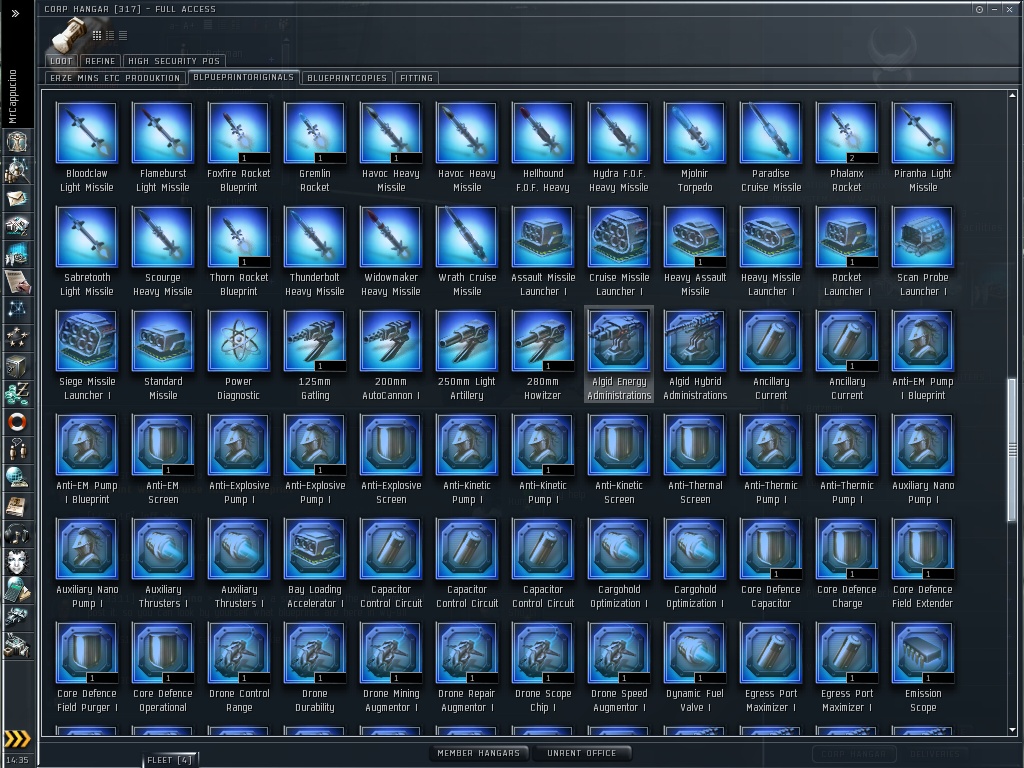The width and height of the screenshot is (1024, 768).
Task: Select highlighted Algid Energy Administrations blueprint
Action: pyautogui.click(x=619, y=355)
